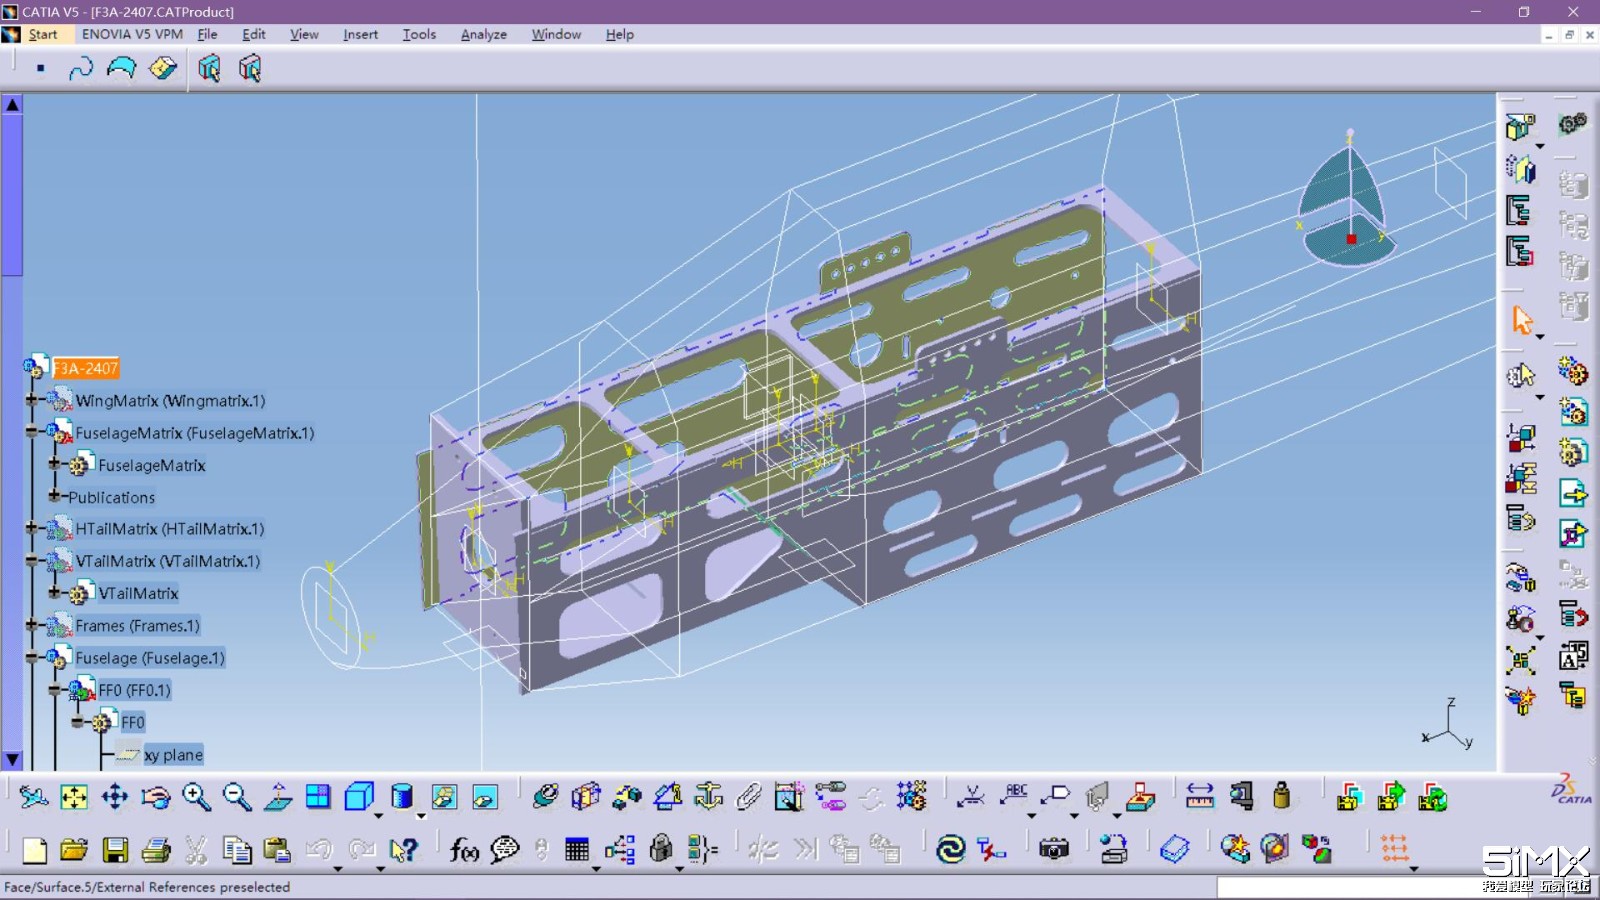Open the Analyze menu
Screen dimensions: 1600x900
tap(484, 34)
